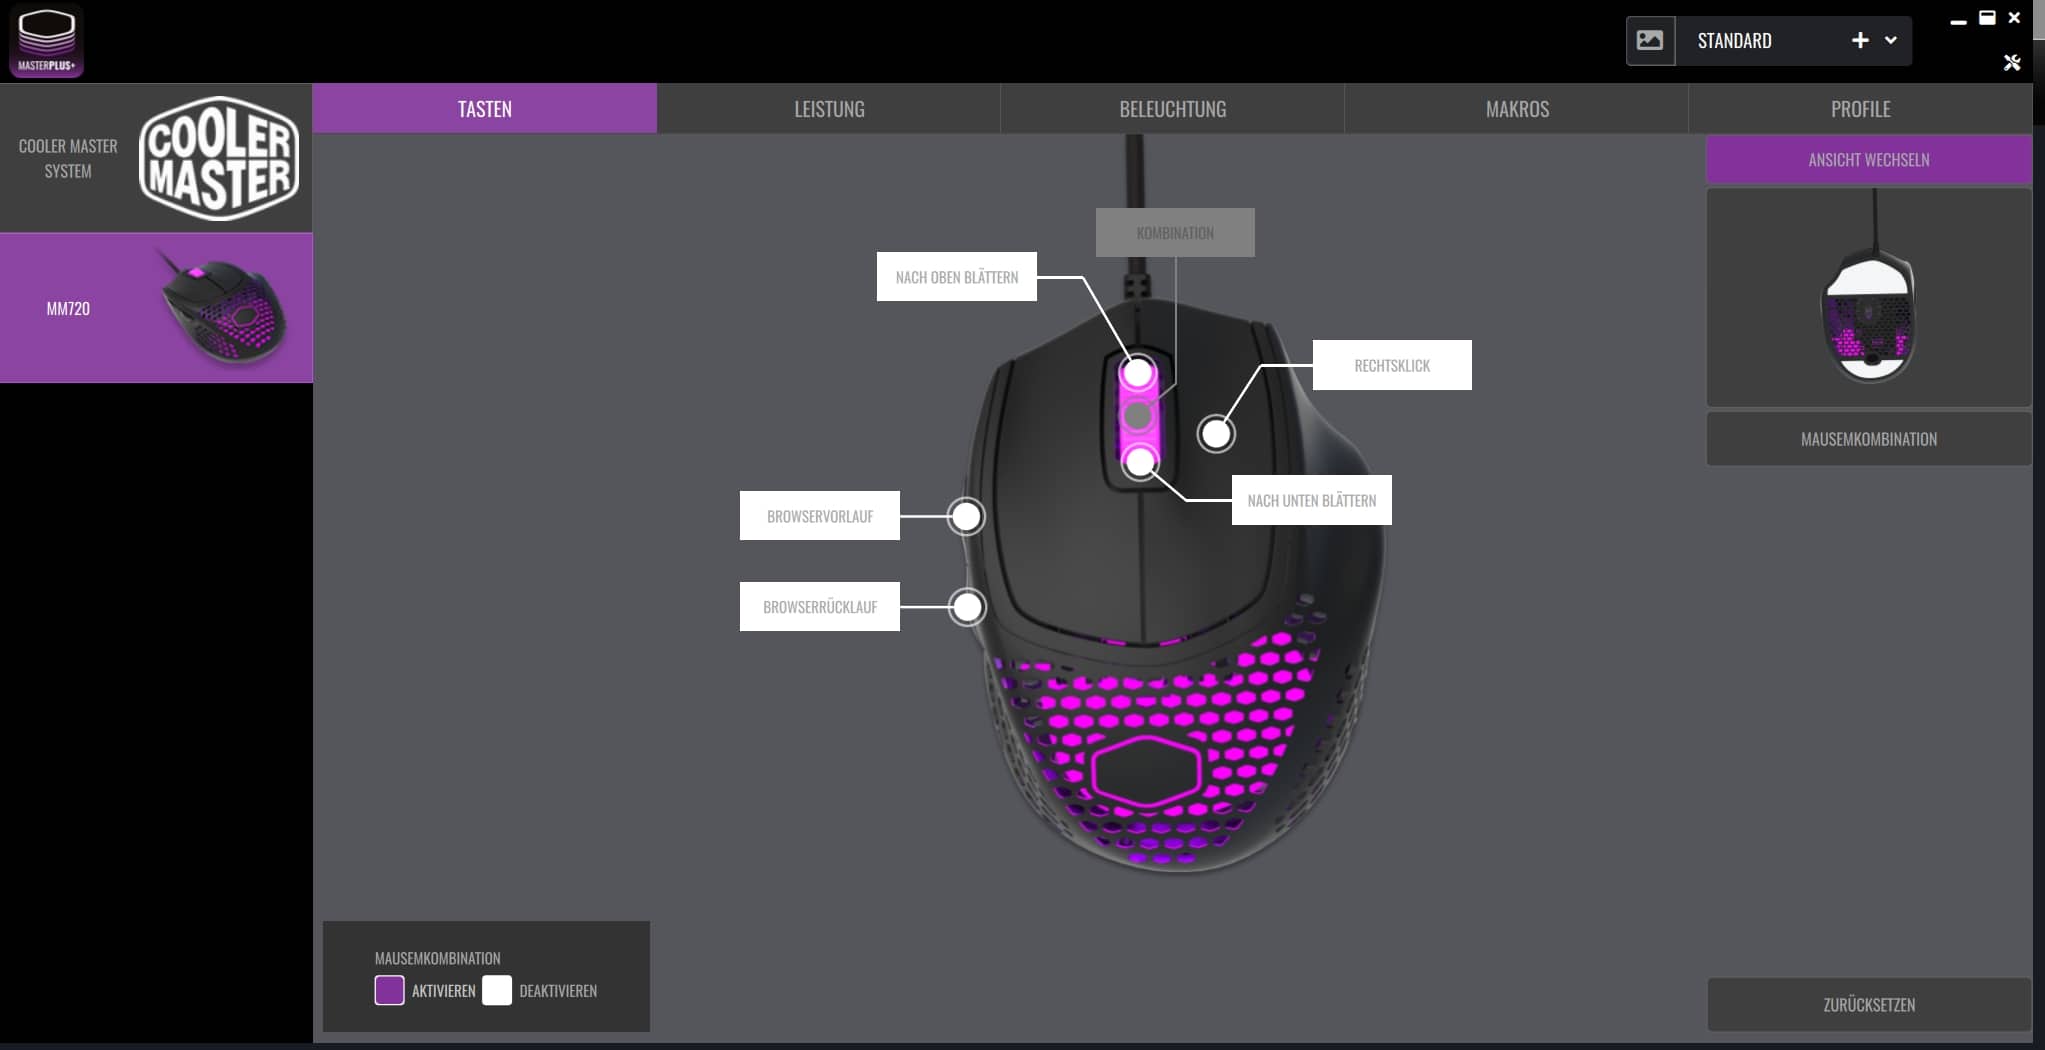Select the browser forward side button marker
The width and height of the screenshot is (2045, 1050).
(966, 517)
